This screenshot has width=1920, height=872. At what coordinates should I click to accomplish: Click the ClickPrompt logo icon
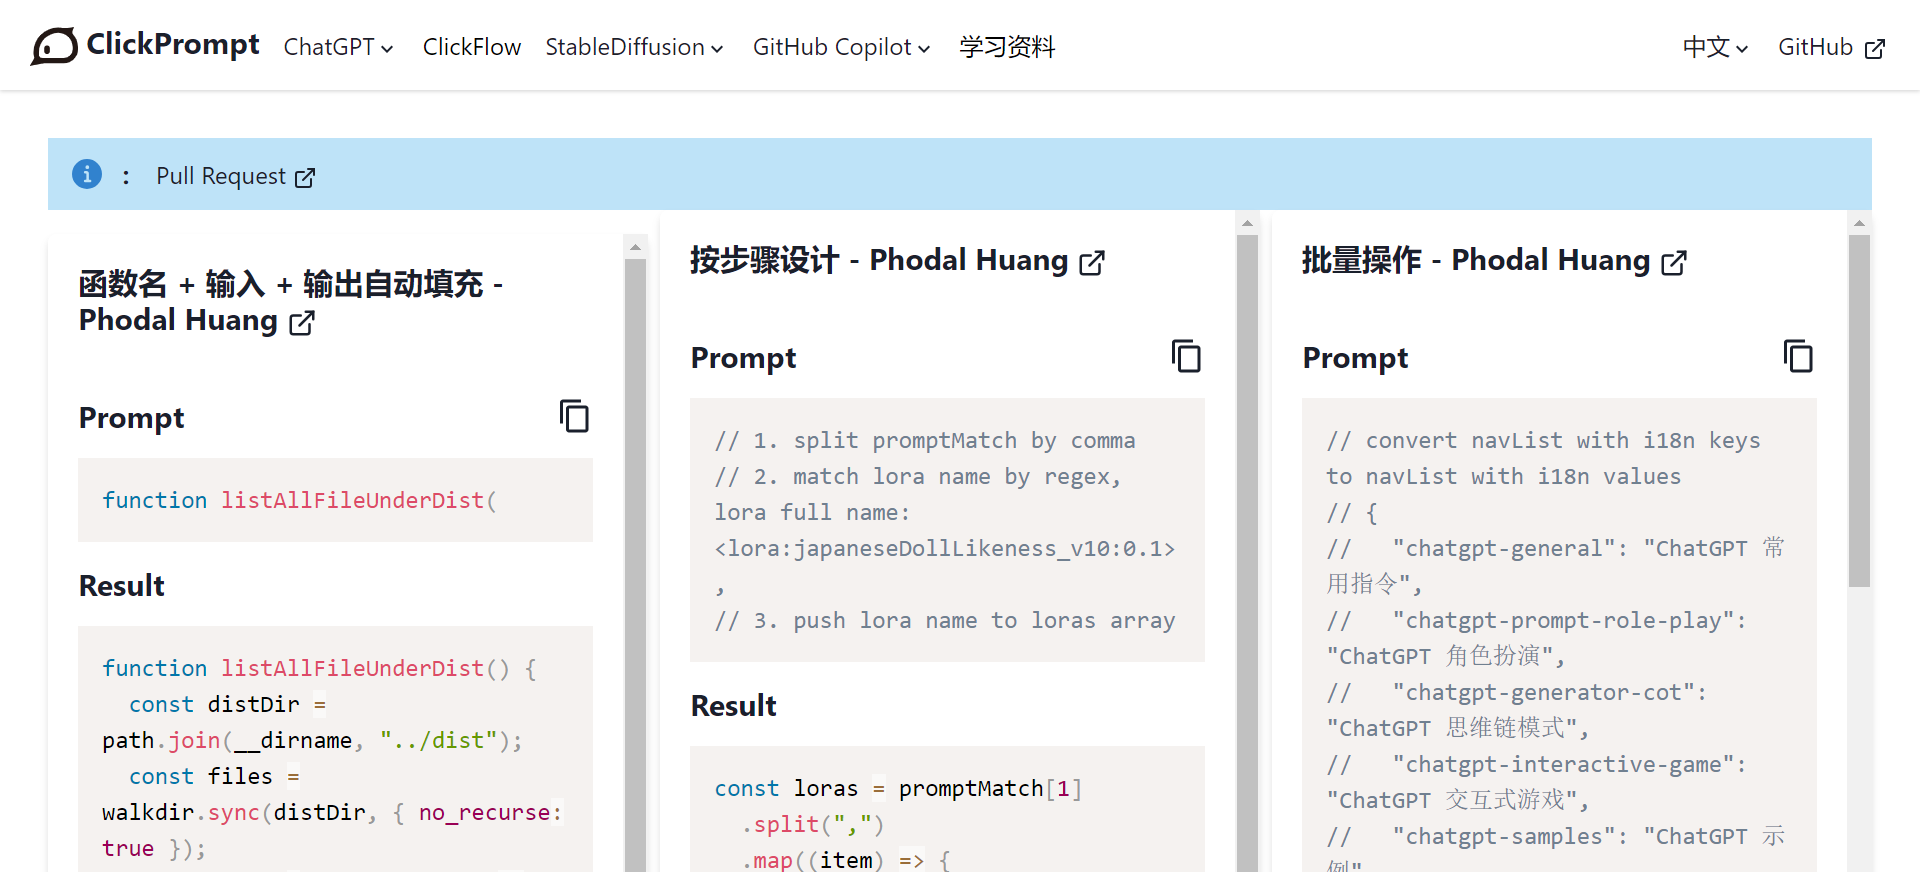[54, 46]
